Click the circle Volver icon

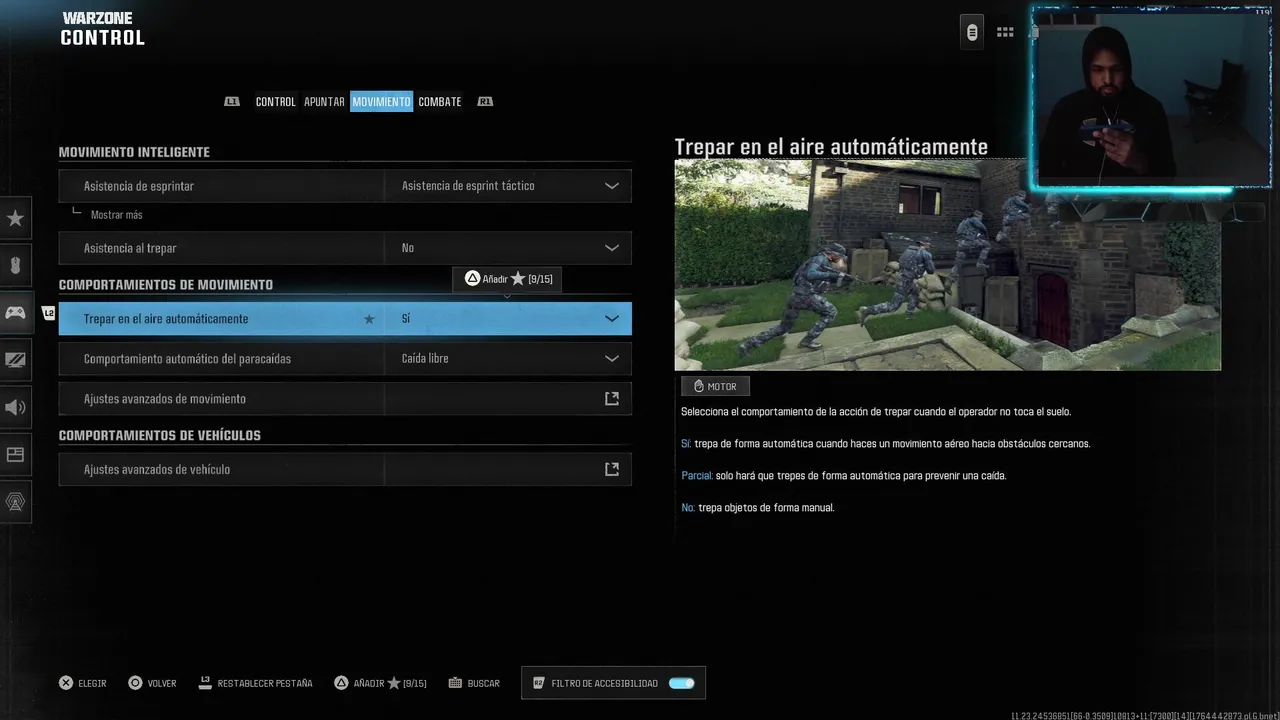[135, 683]
